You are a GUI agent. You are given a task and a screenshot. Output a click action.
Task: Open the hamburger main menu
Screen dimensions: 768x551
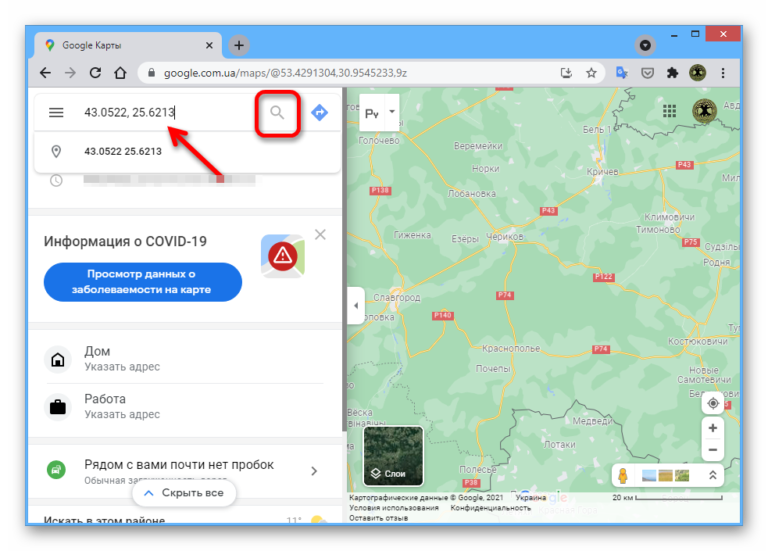[56, 113]
